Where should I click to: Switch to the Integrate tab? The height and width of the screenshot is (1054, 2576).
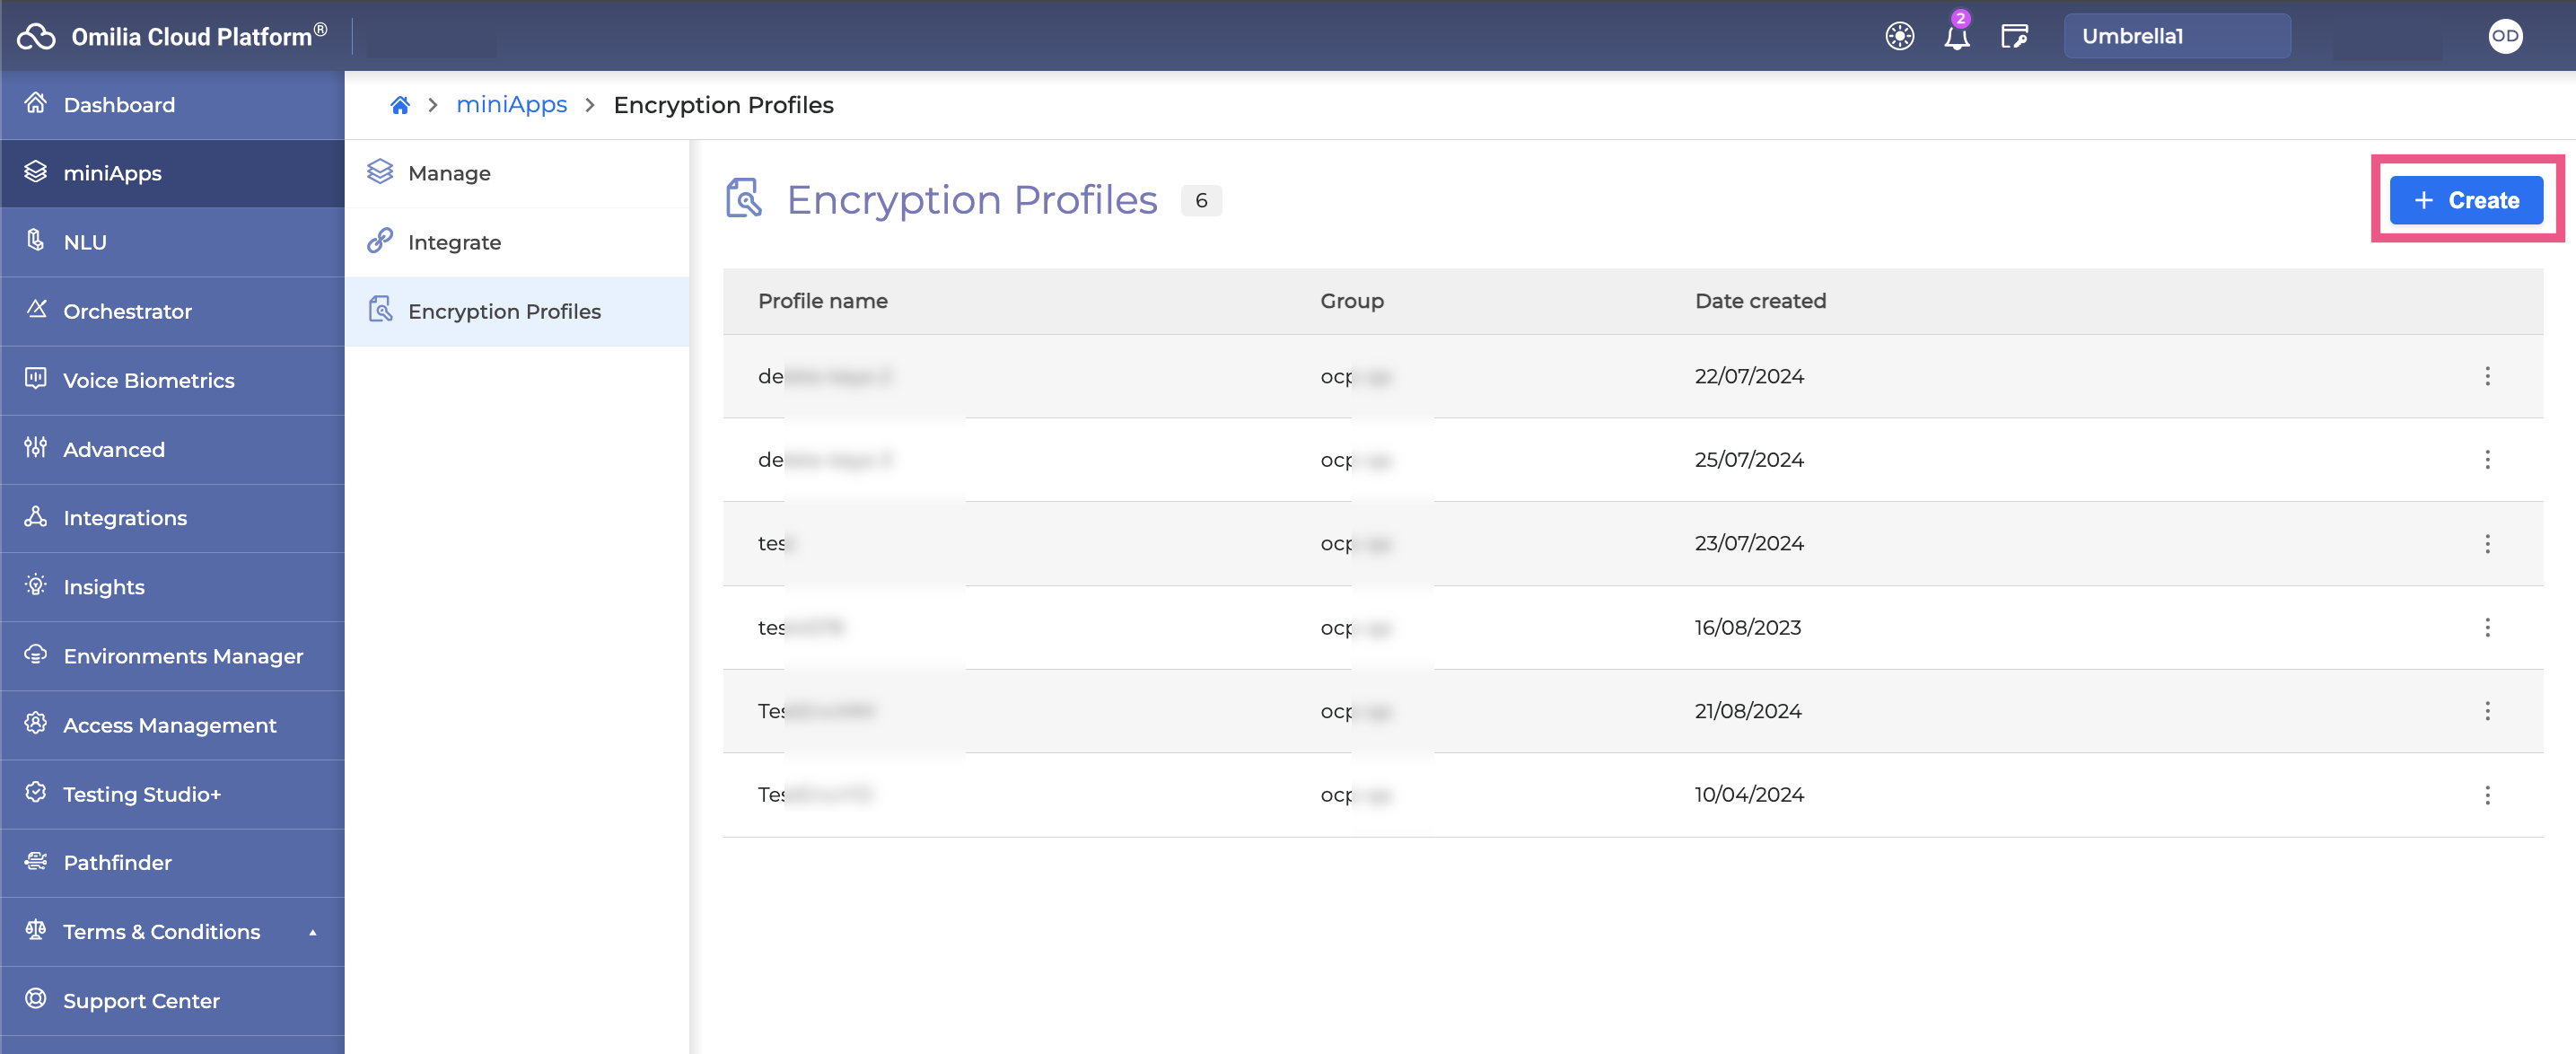[454, 241]
